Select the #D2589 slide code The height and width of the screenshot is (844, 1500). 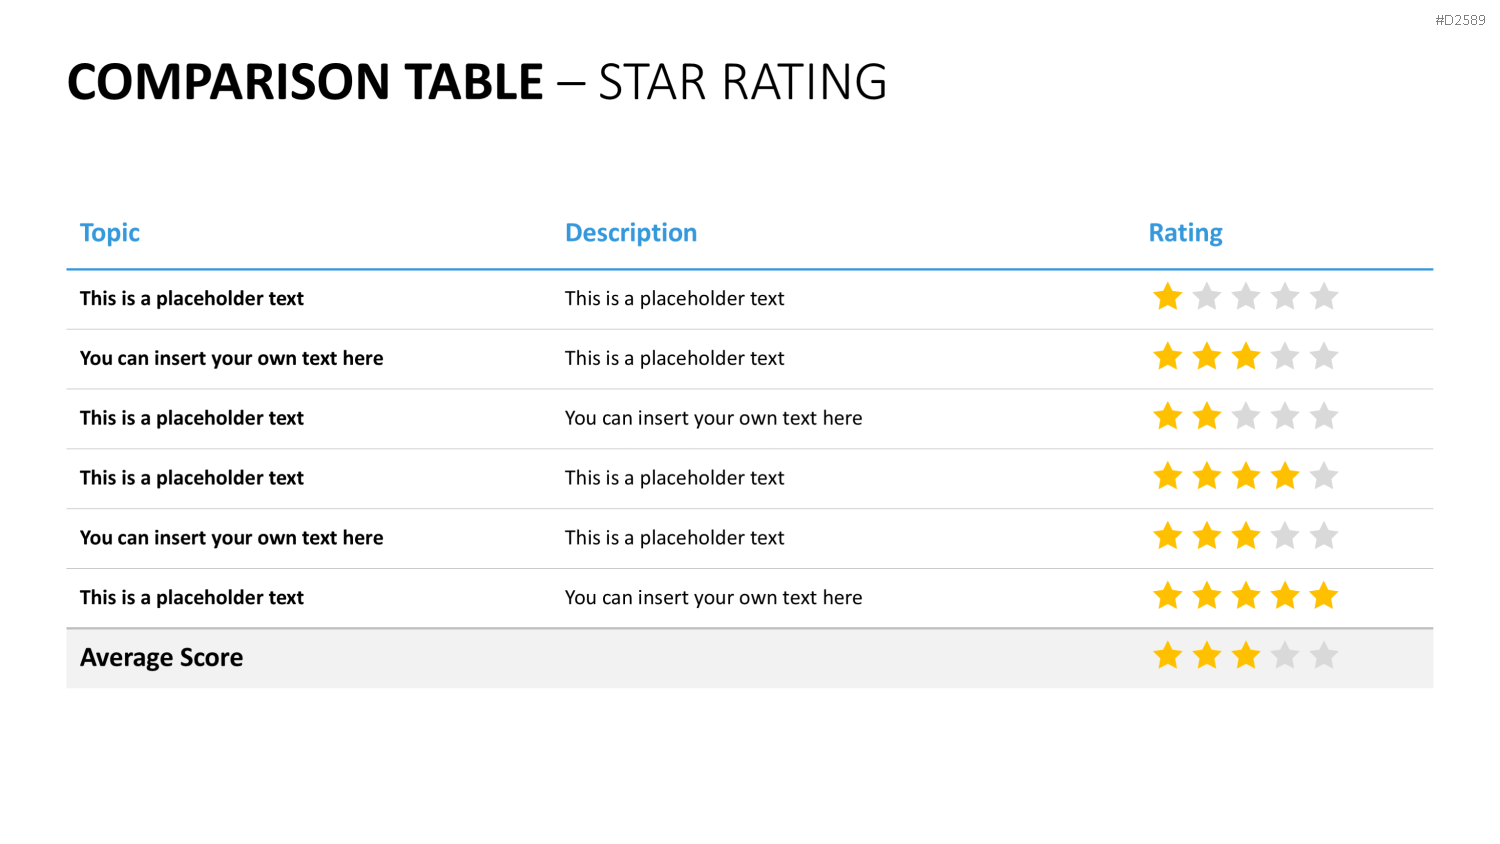click(1460, 20)
